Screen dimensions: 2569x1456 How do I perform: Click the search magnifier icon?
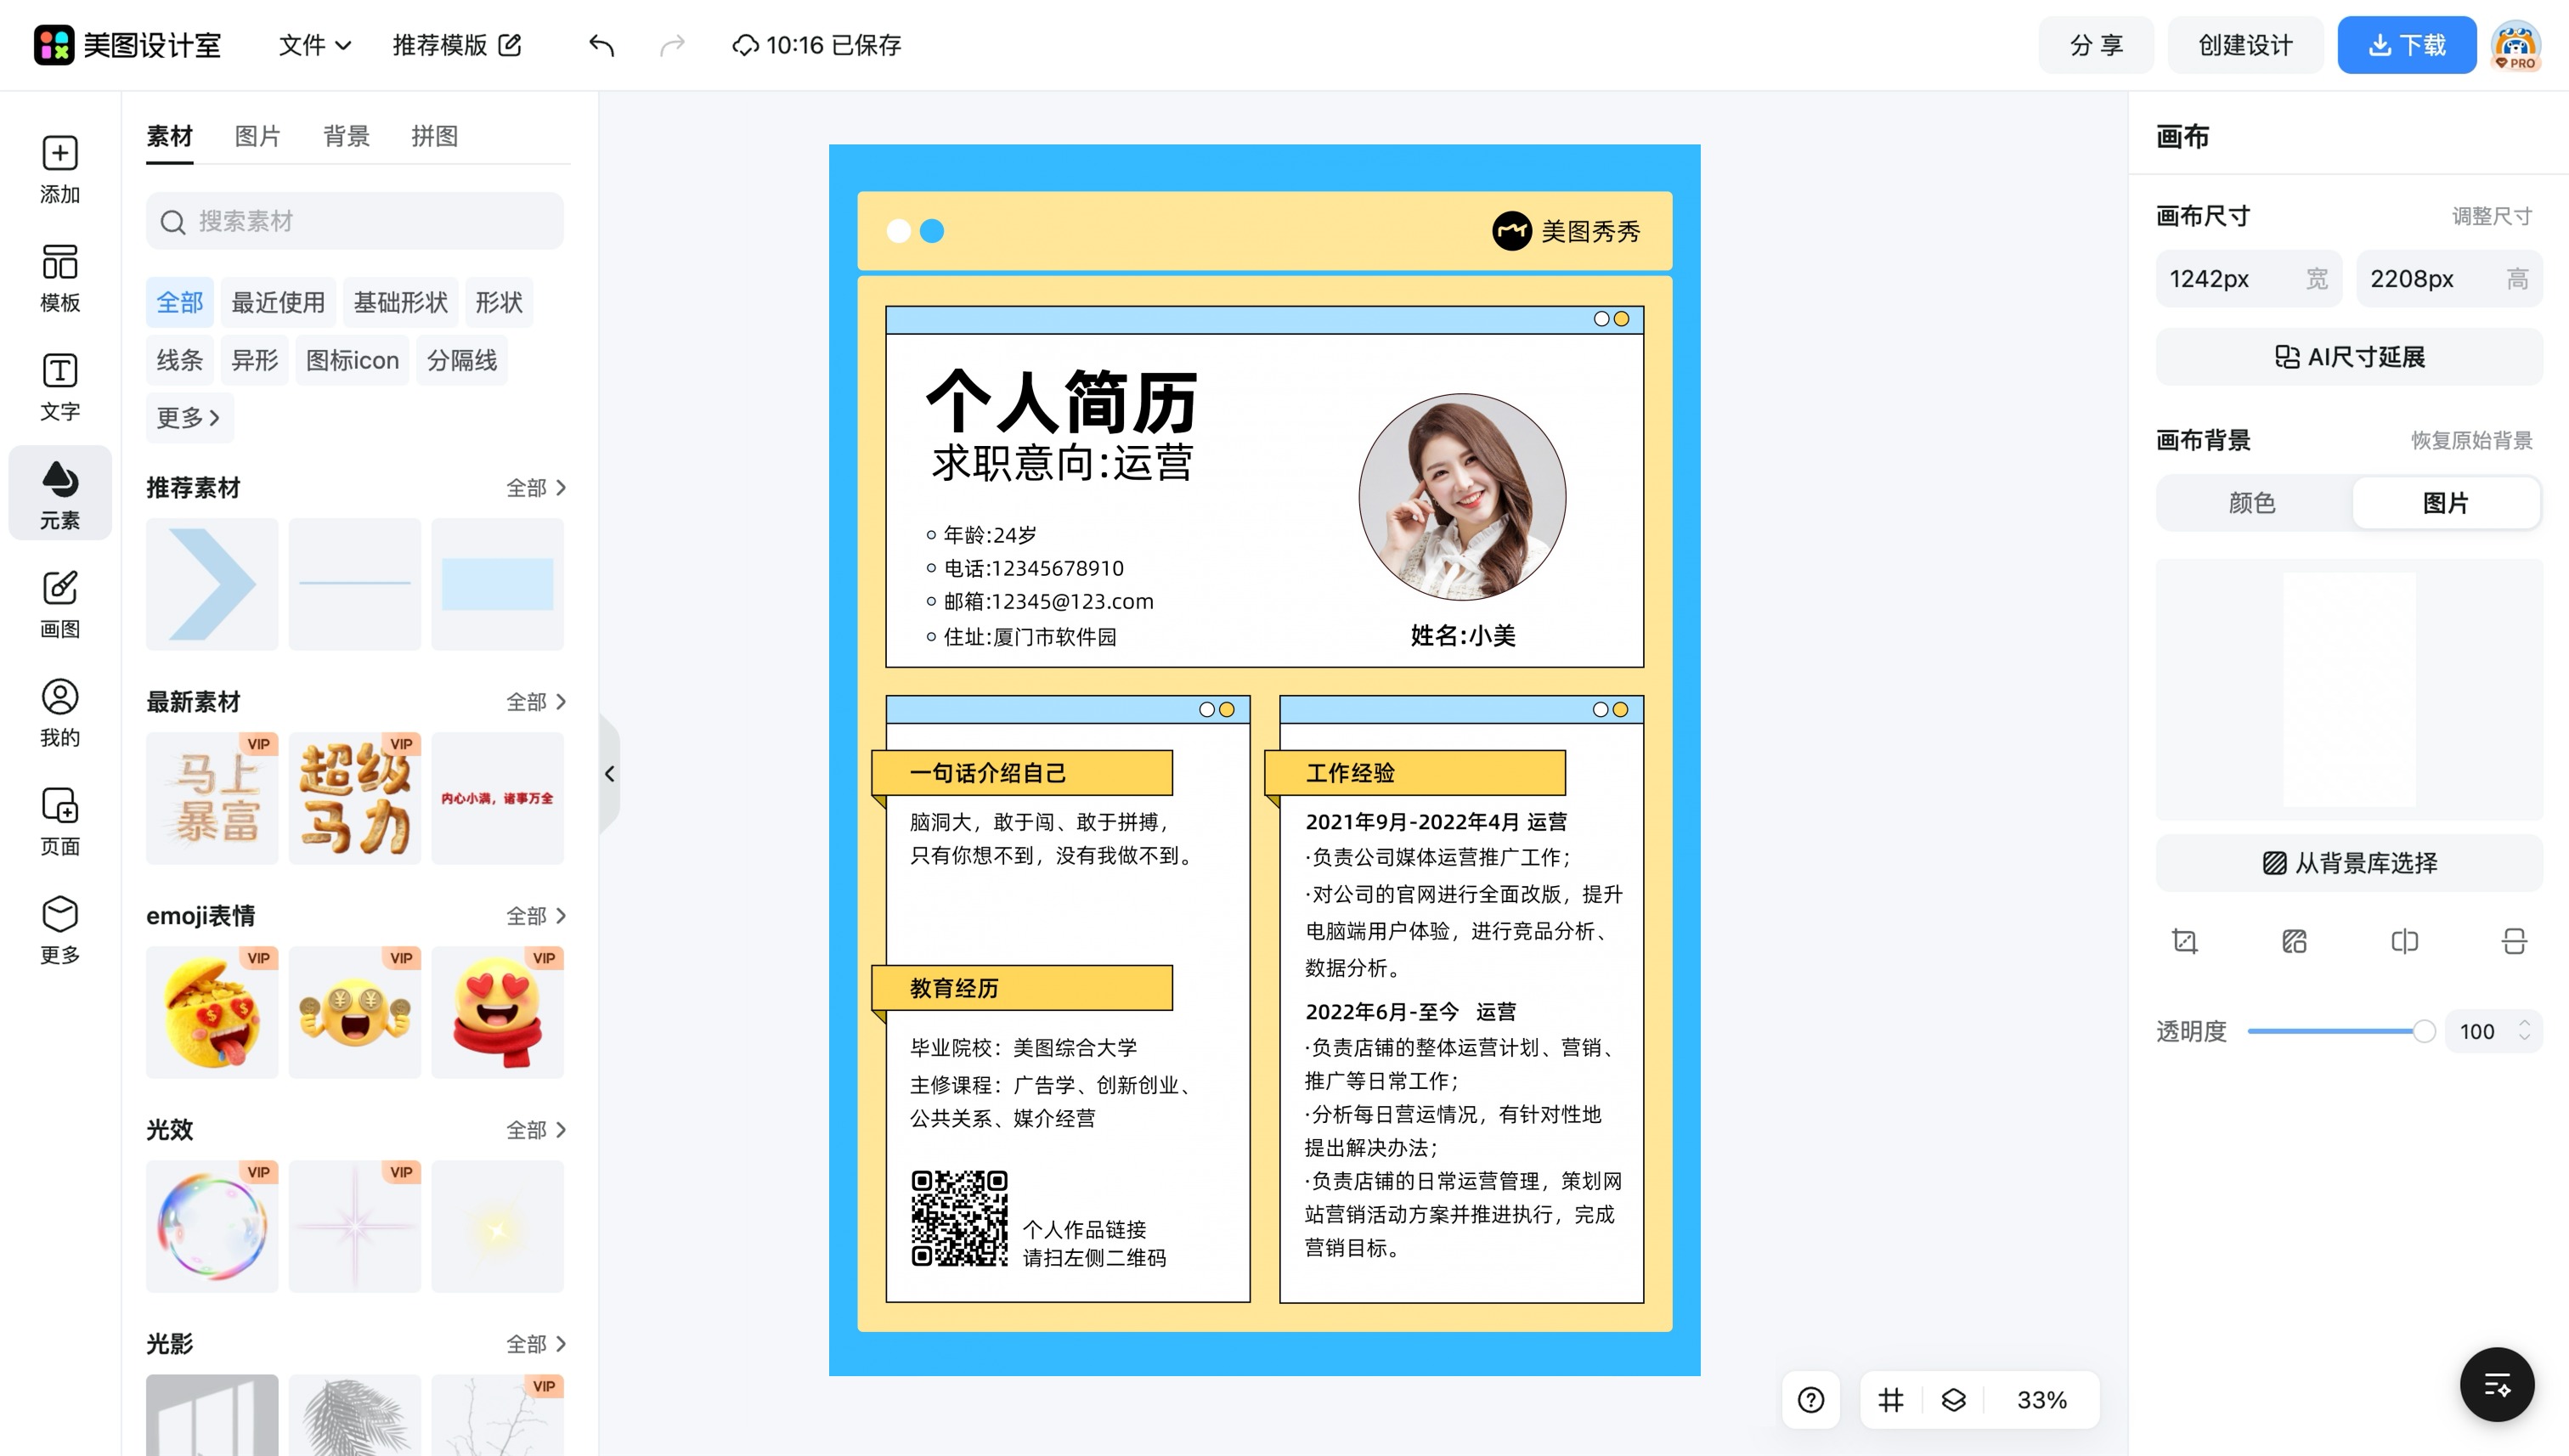coord(173,222)
